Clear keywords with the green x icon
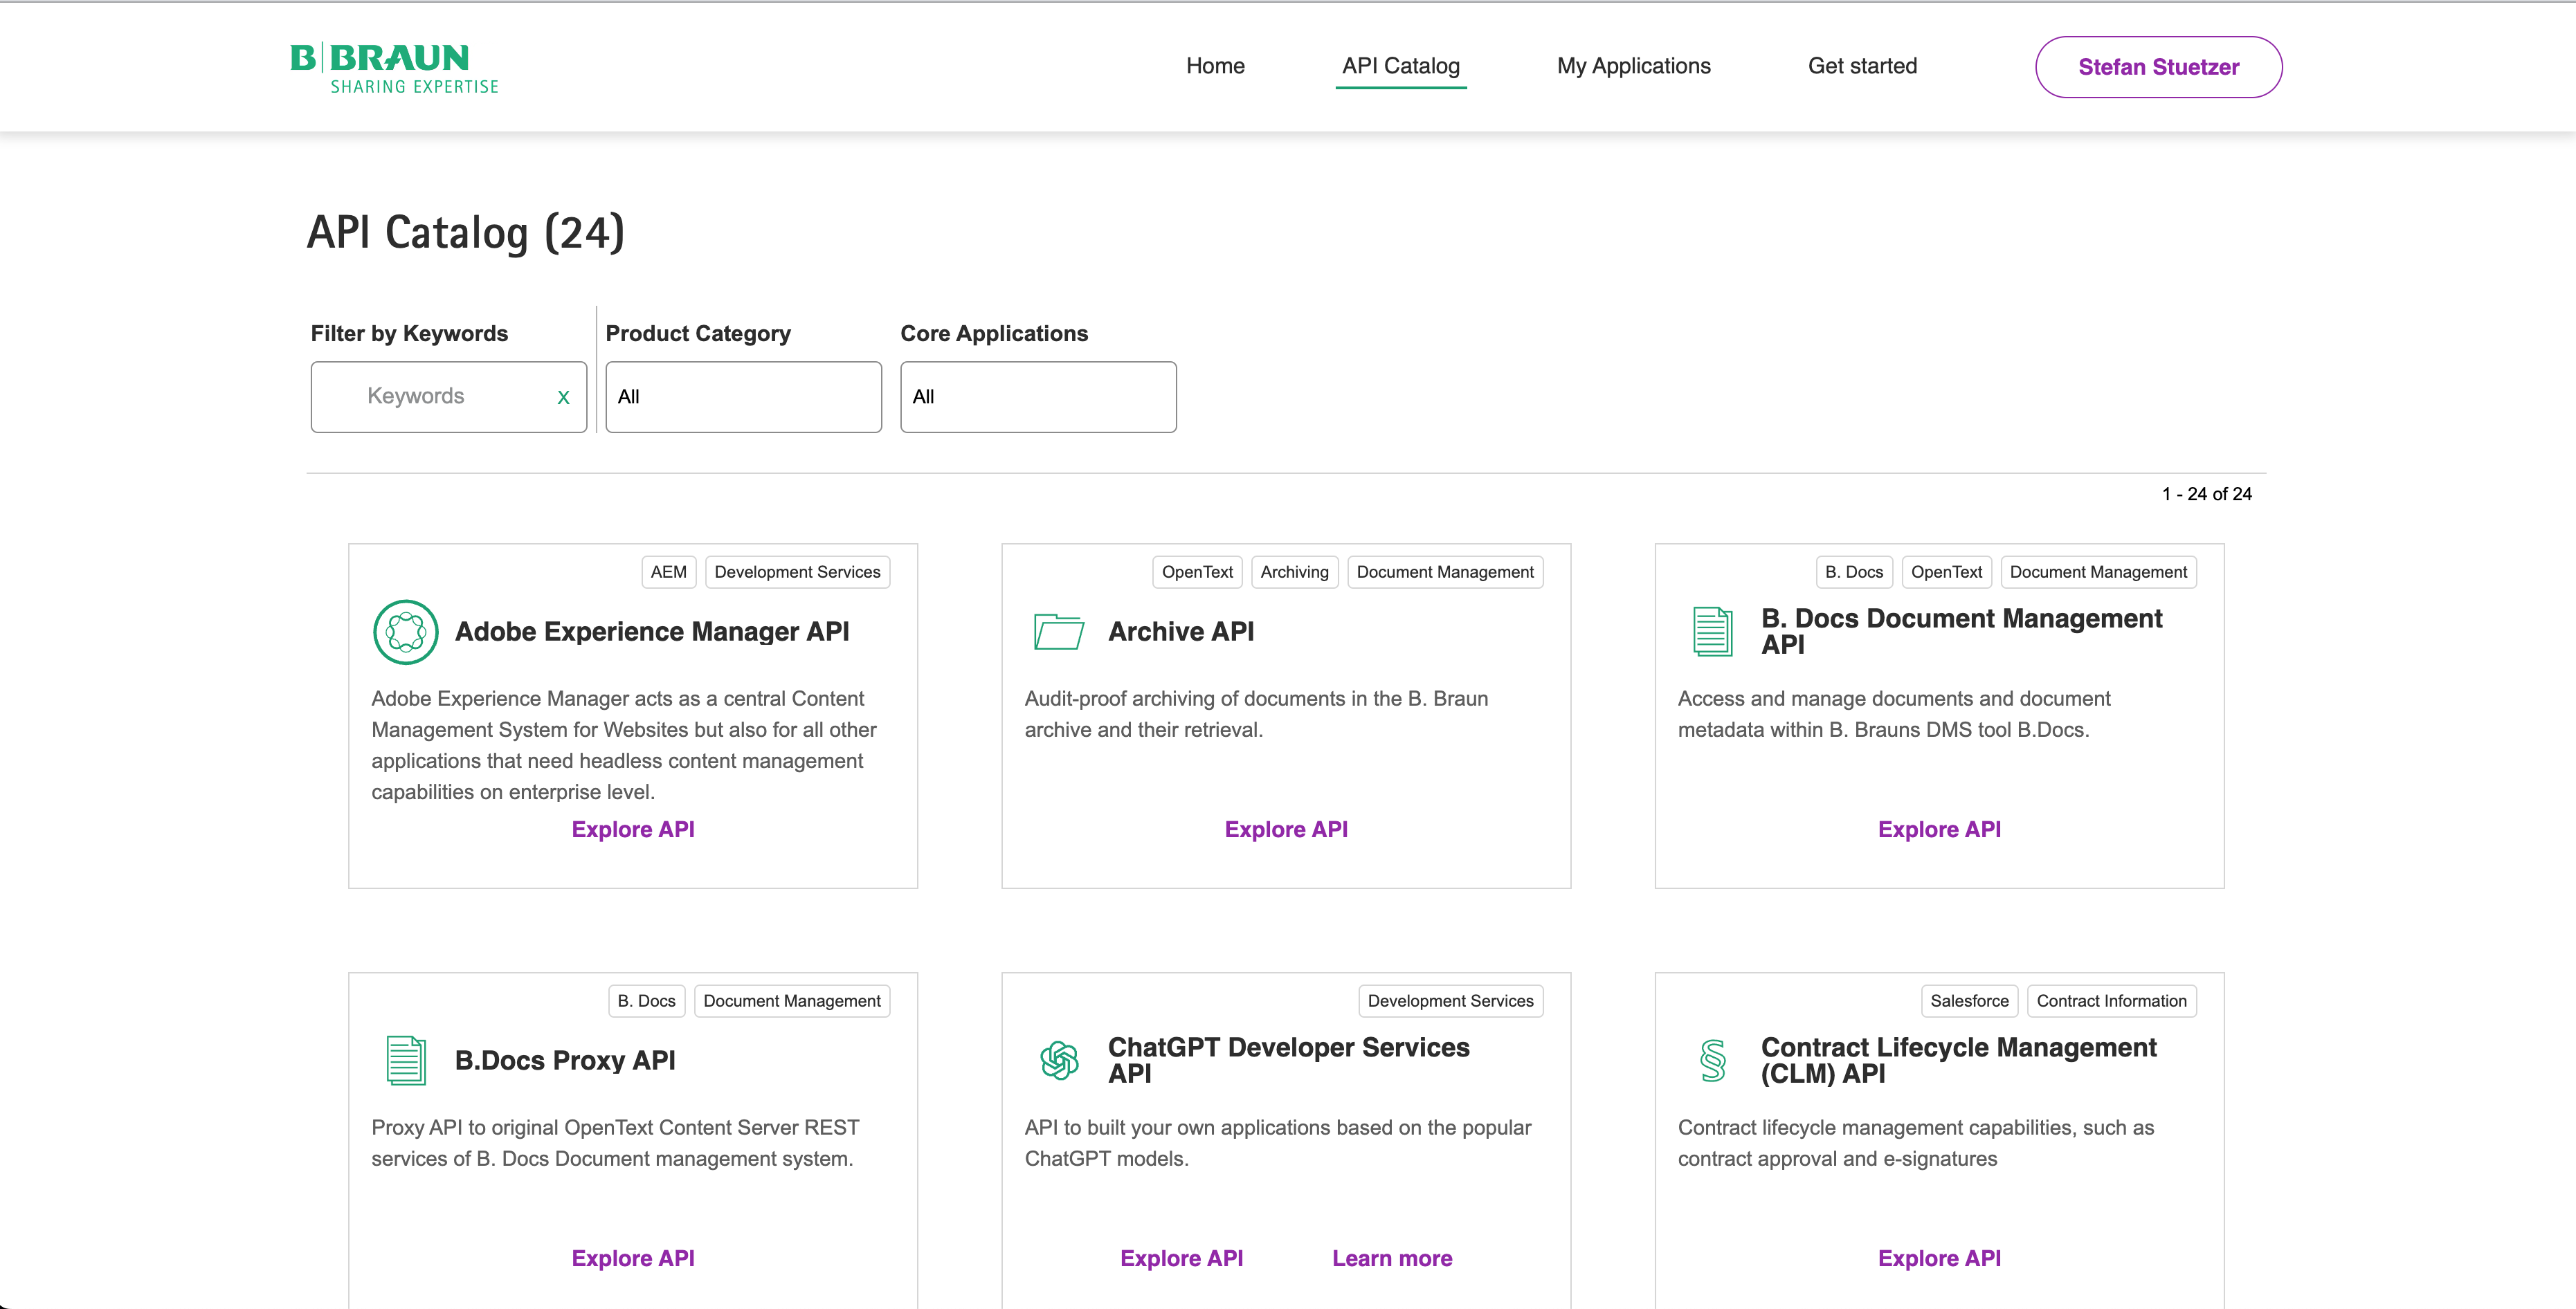 563,397
